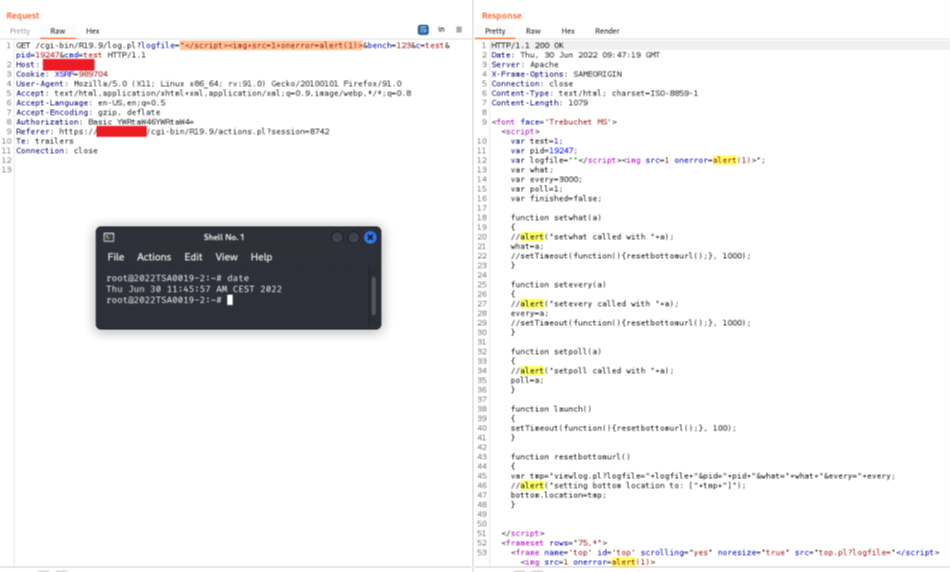Open the View menu in the shell window

point(227,257)
